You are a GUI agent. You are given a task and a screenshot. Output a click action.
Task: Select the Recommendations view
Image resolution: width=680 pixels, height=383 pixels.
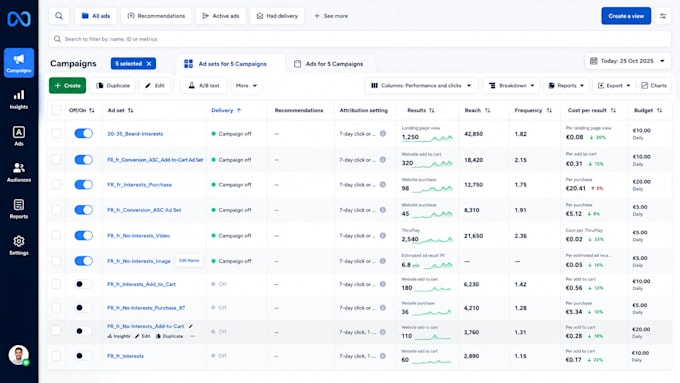point(156,16)
